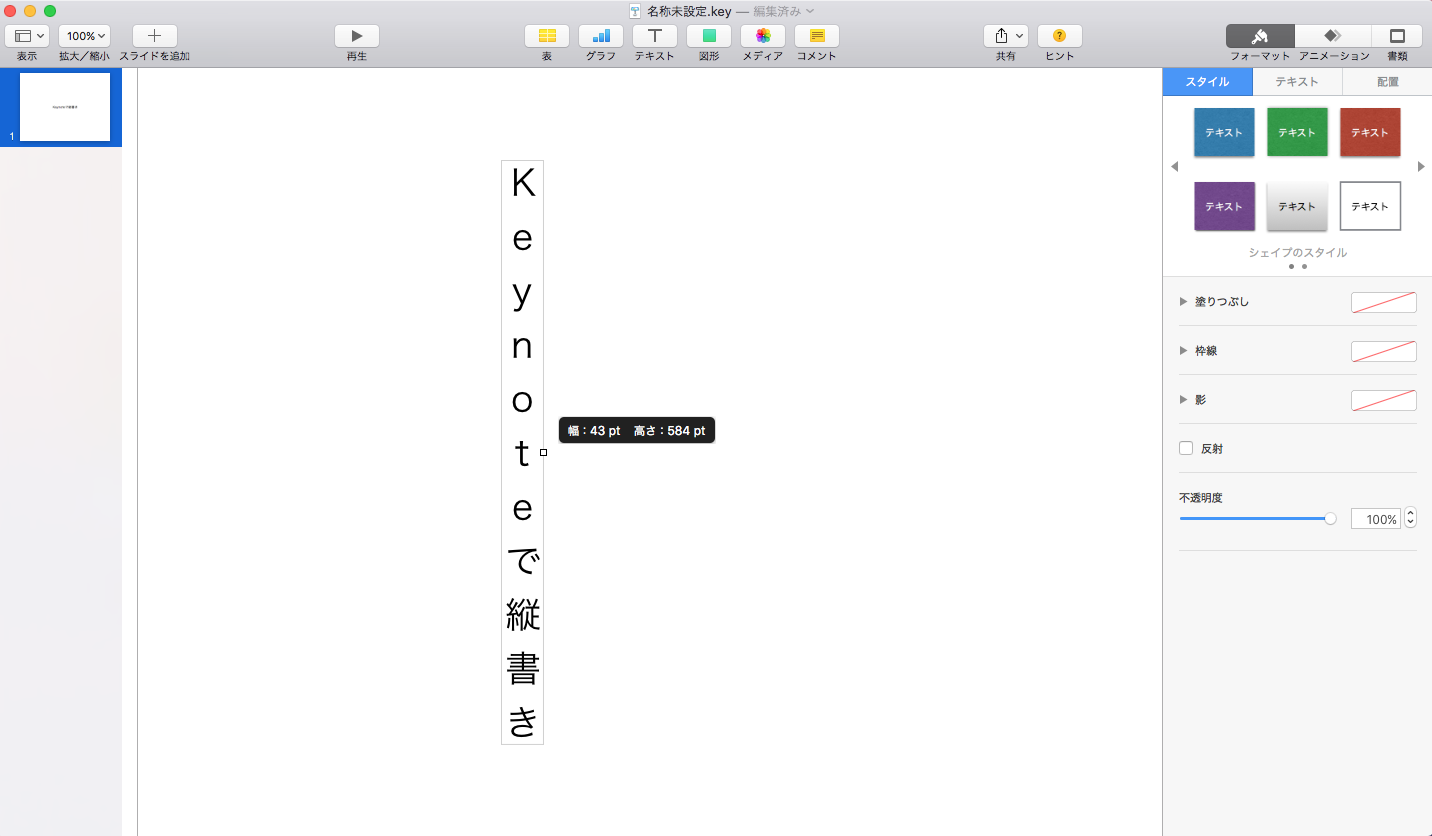Open the グラフ chart inserter
1432x836 pixels.
(600, 36)
